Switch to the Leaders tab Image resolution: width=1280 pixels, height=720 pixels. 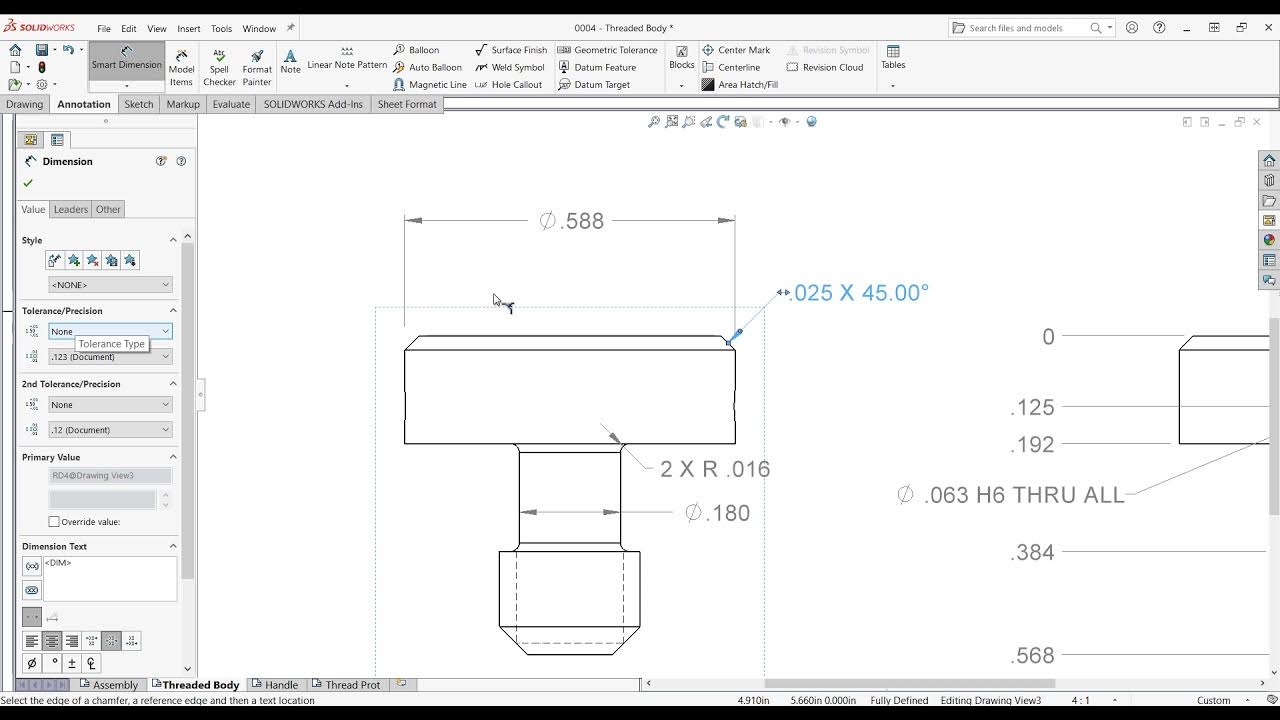(71, 209)
